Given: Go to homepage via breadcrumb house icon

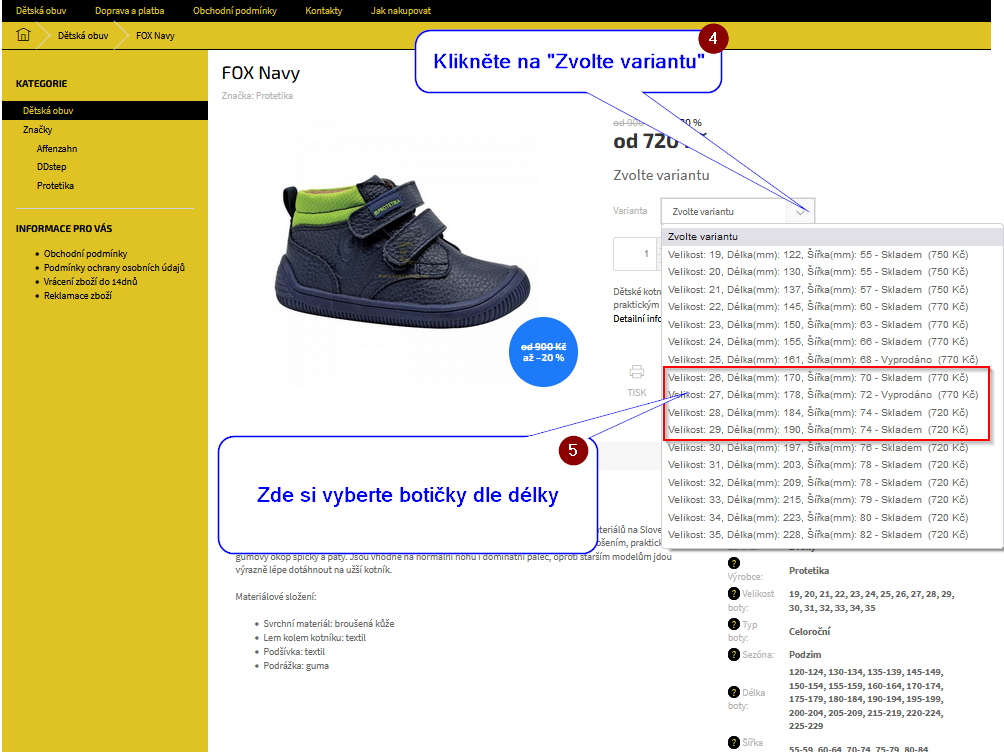Looking at the screenshot, I should pos(23,35).
